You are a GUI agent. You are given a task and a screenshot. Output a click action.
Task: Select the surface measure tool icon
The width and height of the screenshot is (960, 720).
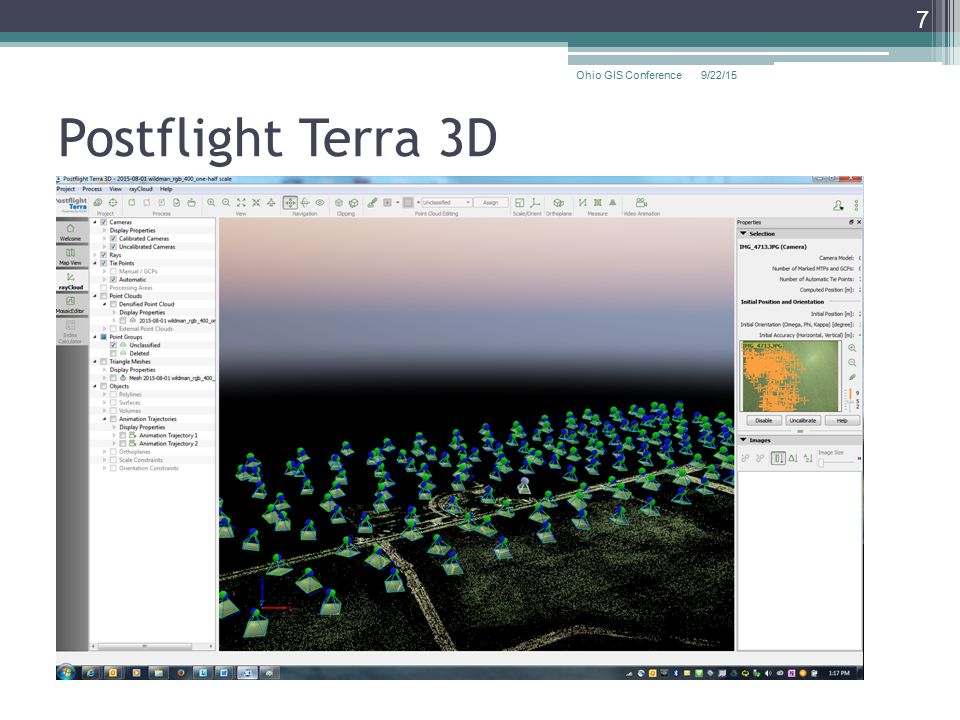click(598, 203)
